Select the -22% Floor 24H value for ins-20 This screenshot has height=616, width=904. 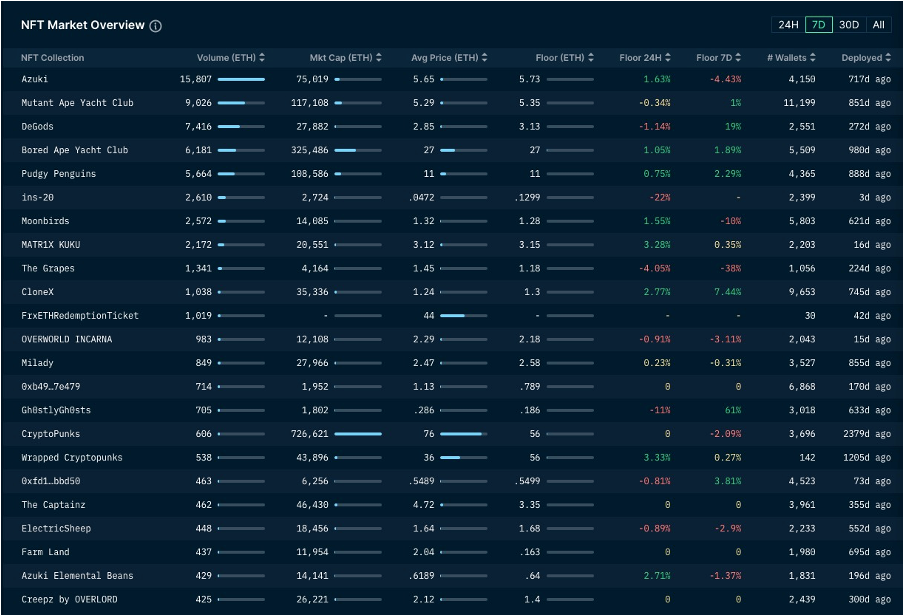click(x=660, y=197)
